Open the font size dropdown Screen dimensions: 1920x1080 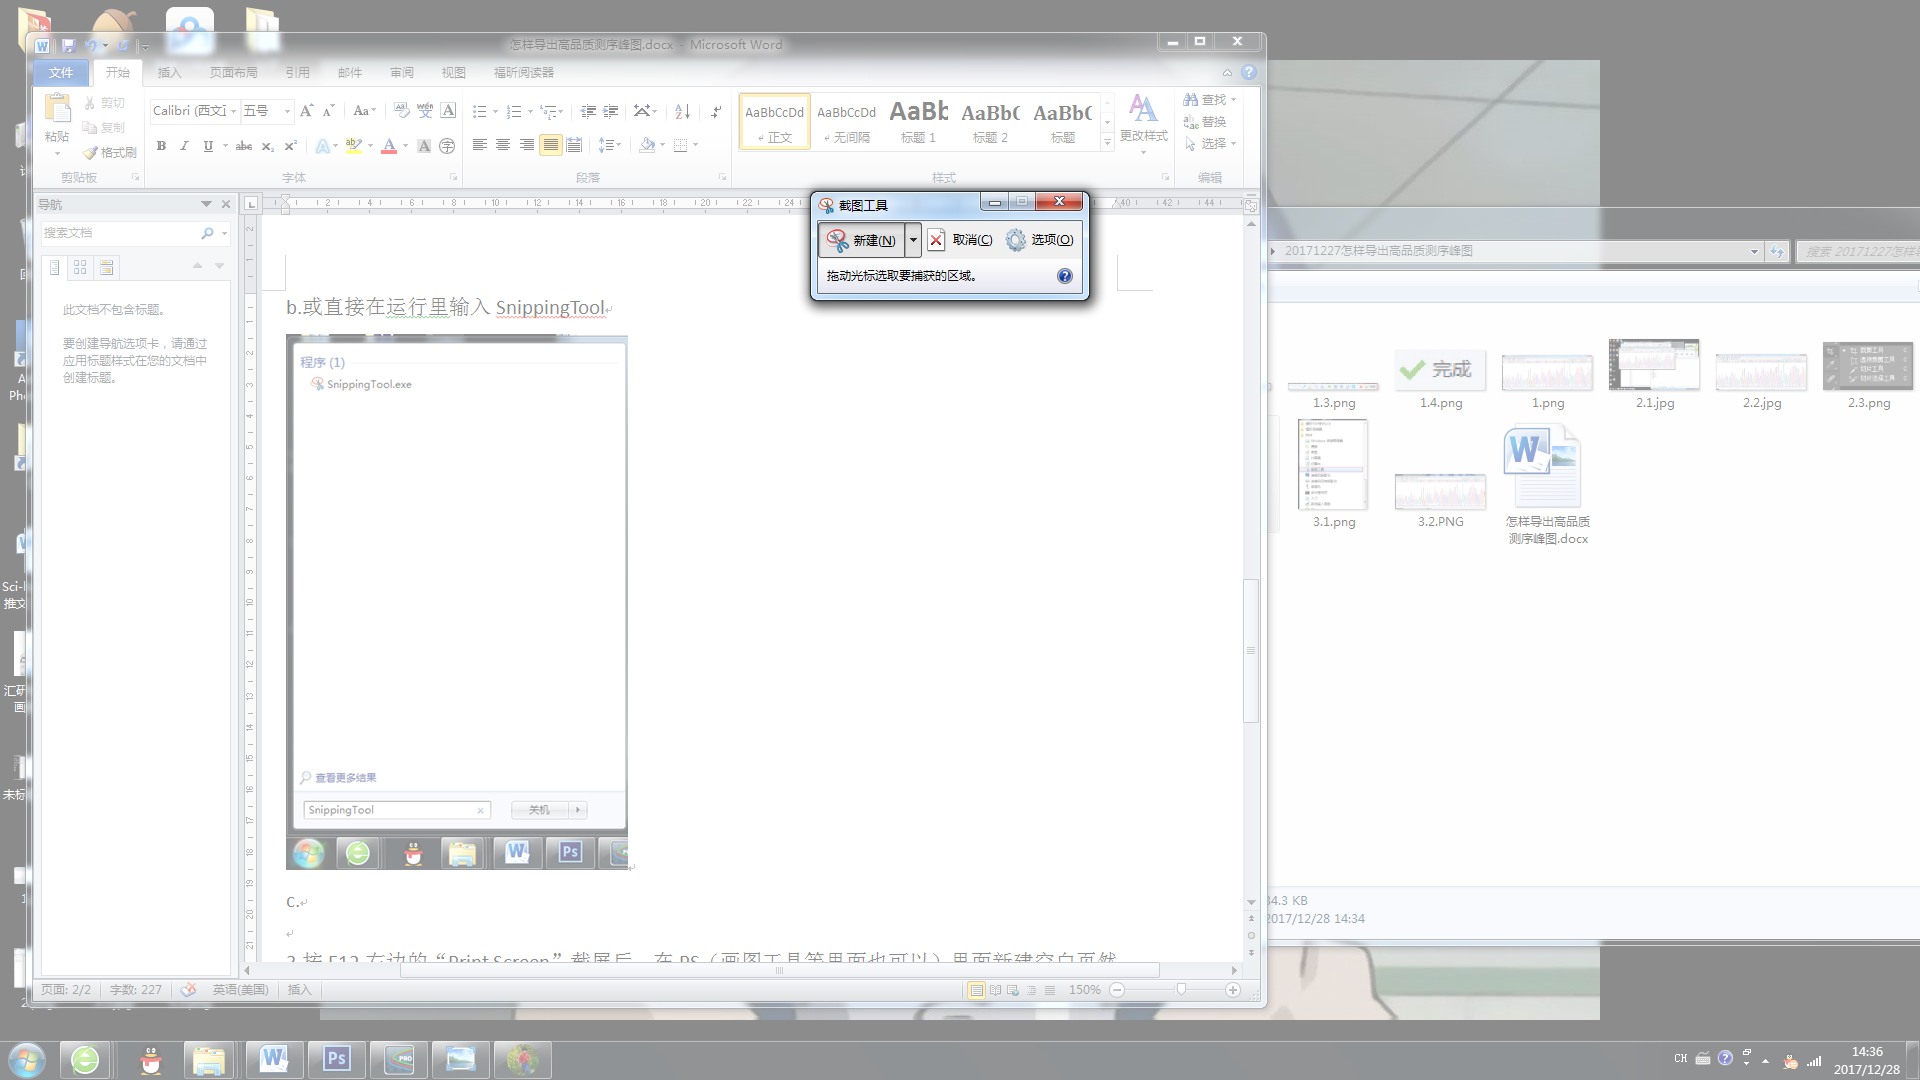(x=287, y=111)
